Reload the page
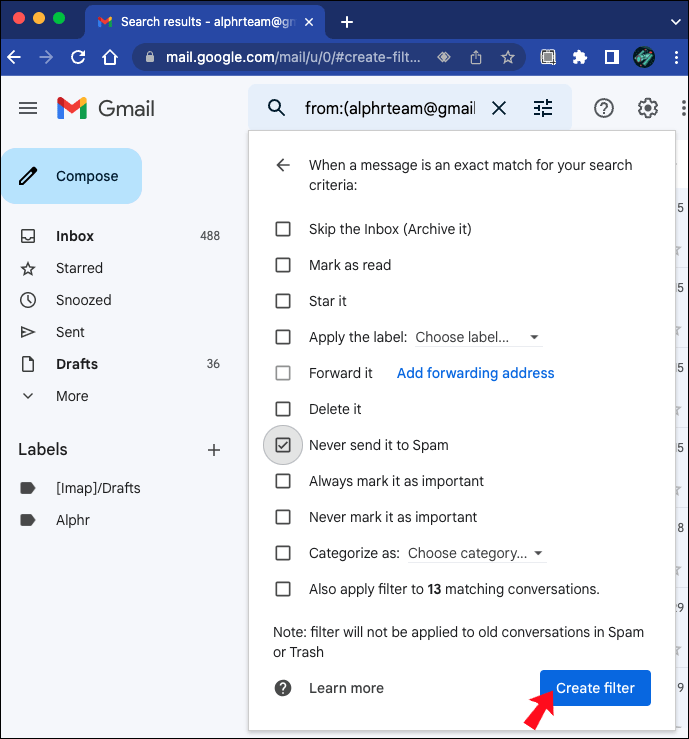The image size is (689, 739). (x=78, y=57)
